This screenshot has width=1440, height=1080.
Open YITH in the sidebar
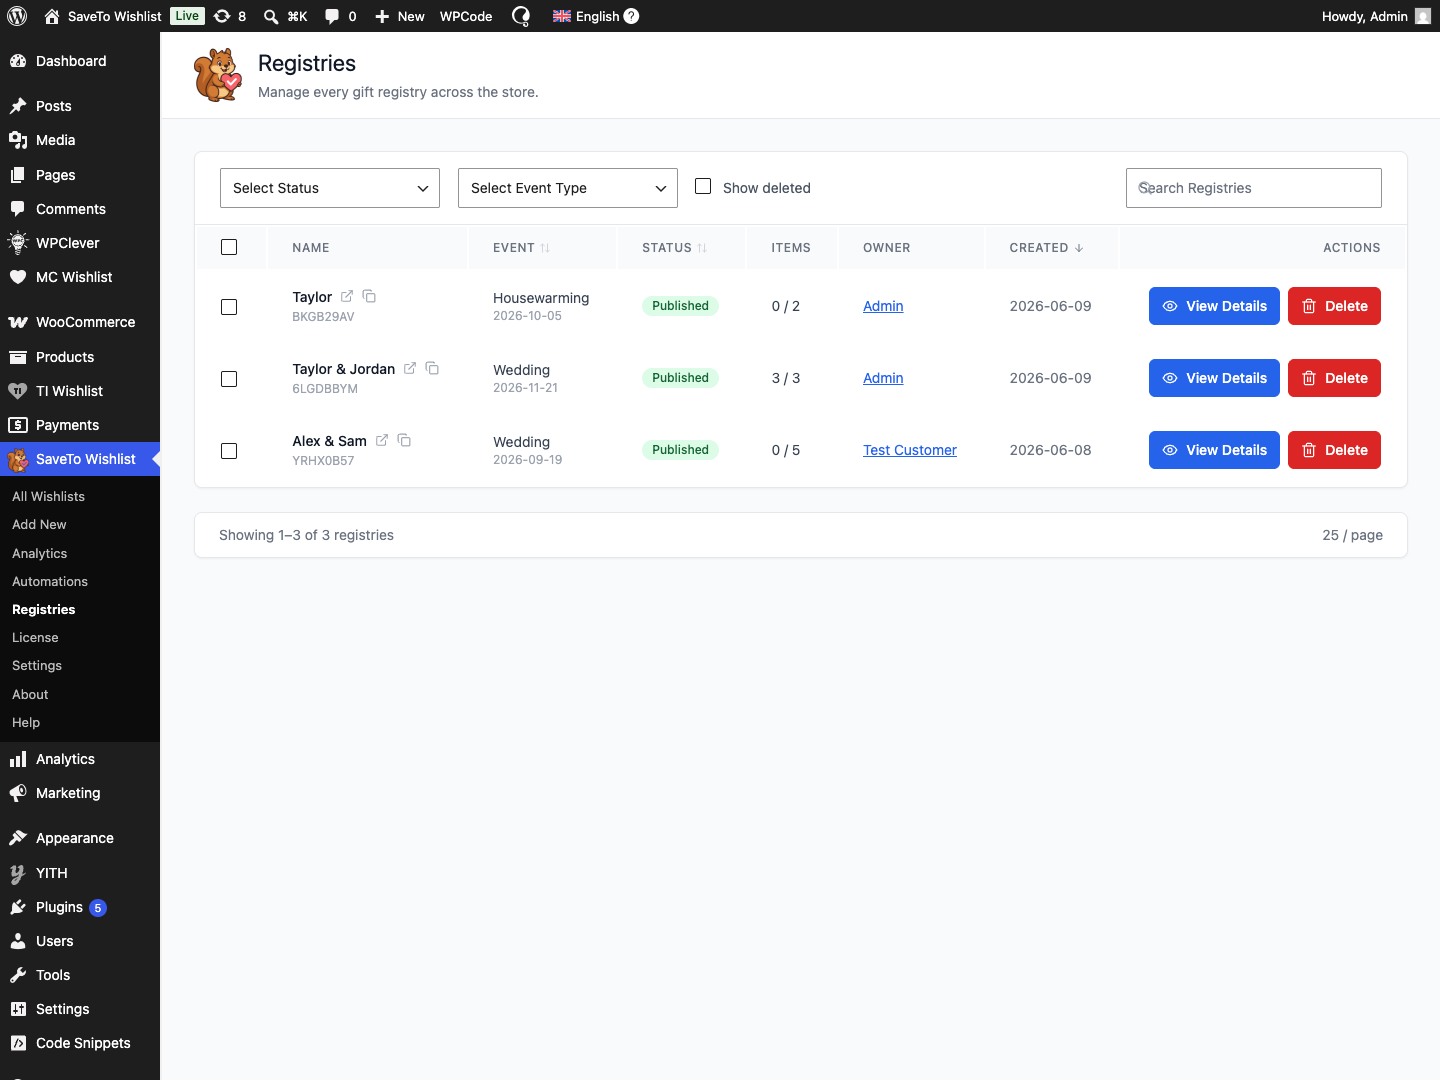(x=80, y=873)
